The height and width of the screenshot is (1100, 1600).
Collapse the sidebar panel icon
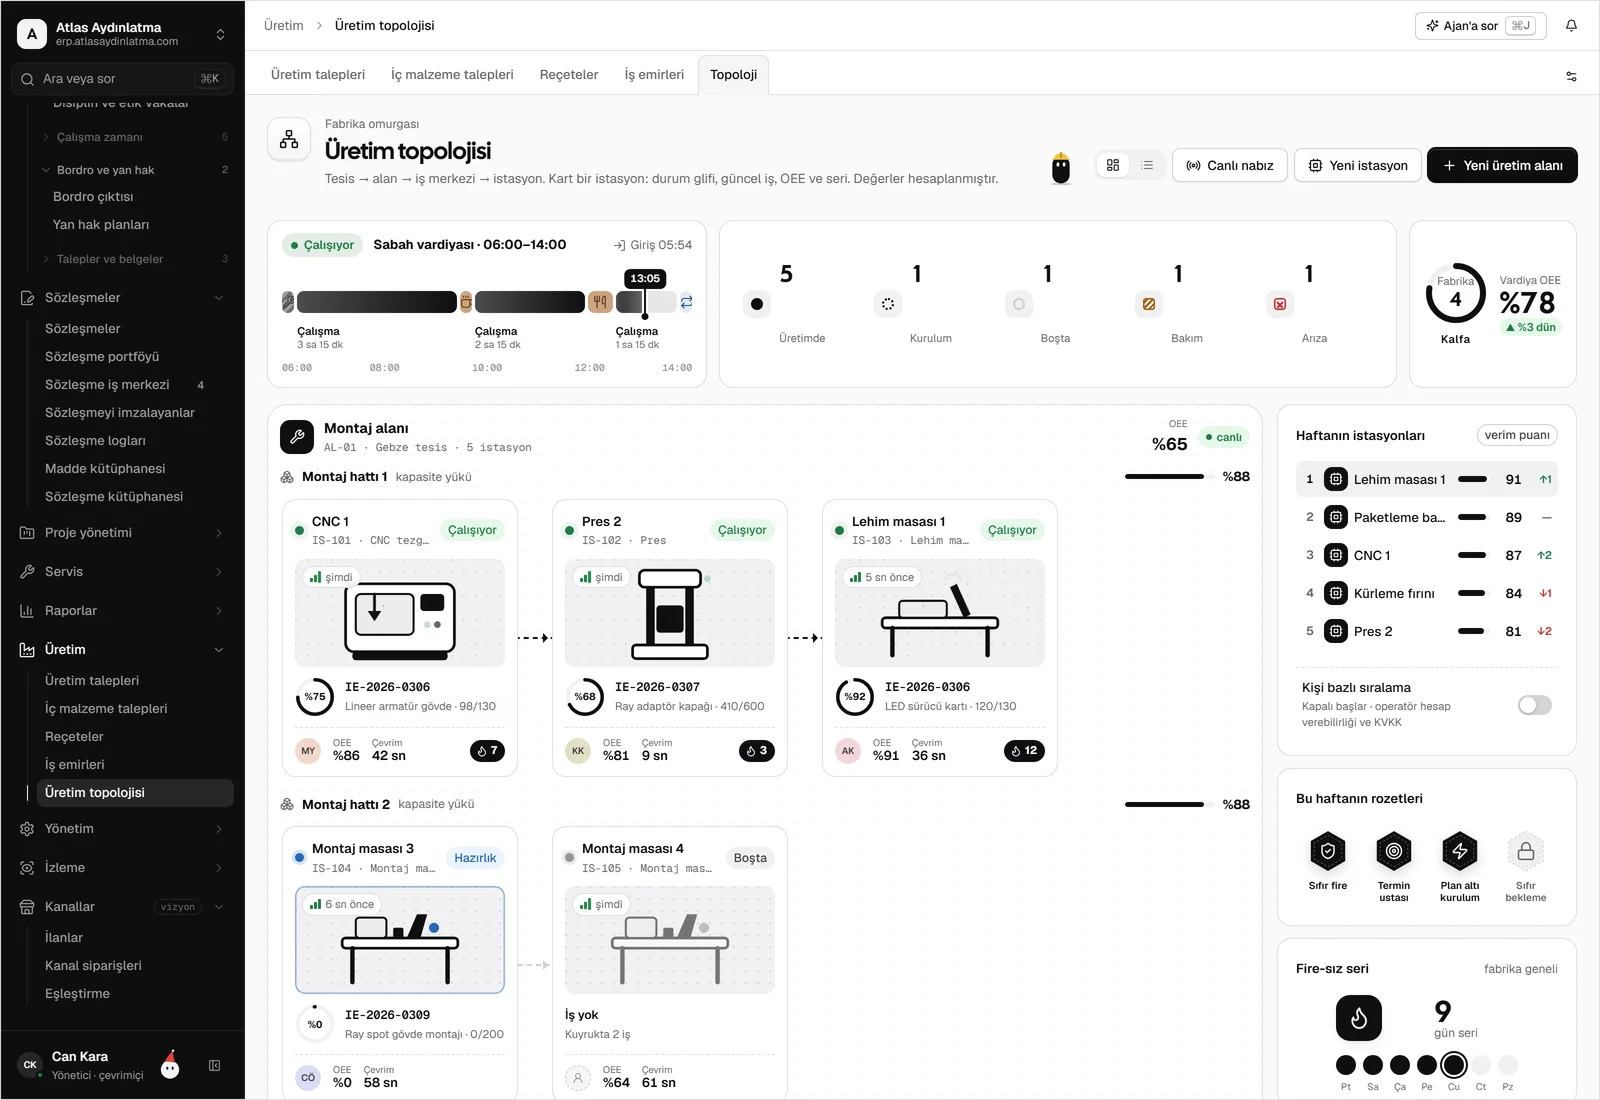tap(214, 1066)
